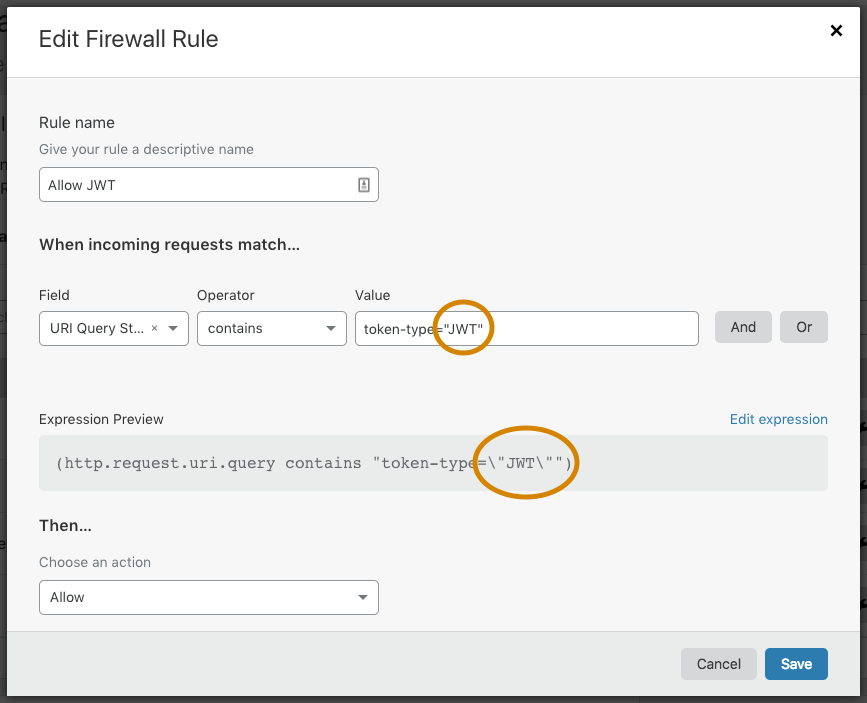The width and height of the screenshot is (867, 703).
Task: Click the Edit Firewall Rule title
Action: coord(128,39)
